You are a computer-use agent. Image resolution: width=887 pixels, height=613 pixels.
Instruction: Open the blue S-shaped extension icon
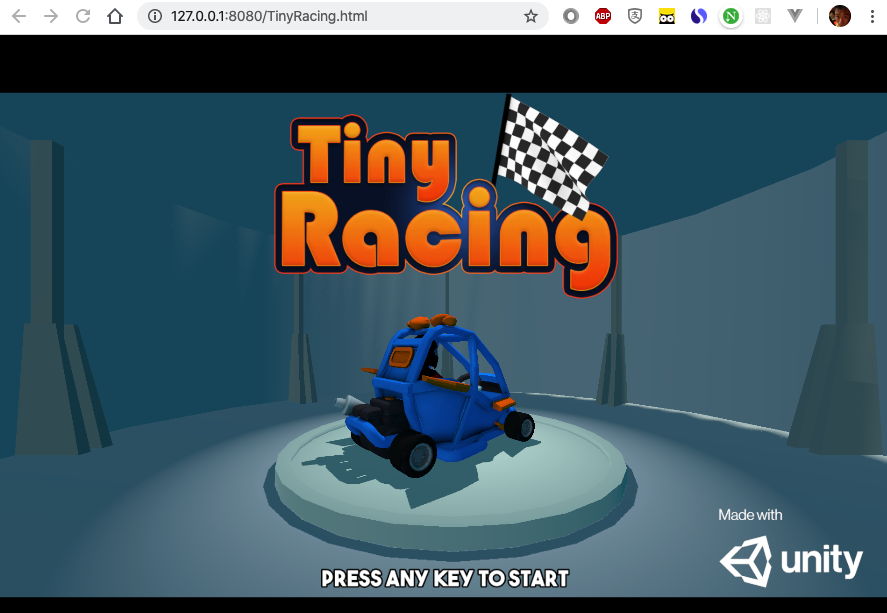(699, 17)
